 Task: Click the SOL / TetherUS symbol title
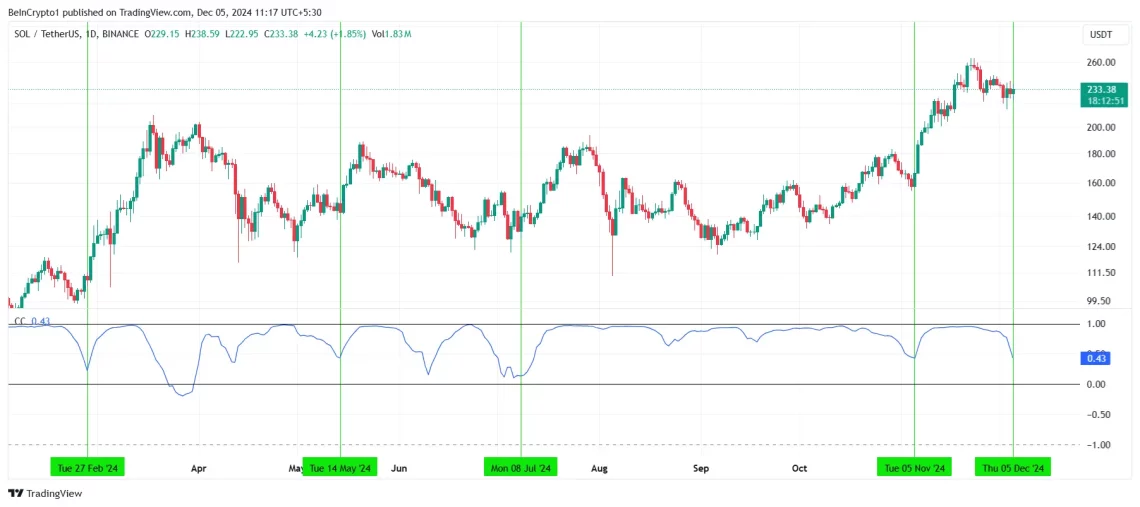click(x=47, y=34)
